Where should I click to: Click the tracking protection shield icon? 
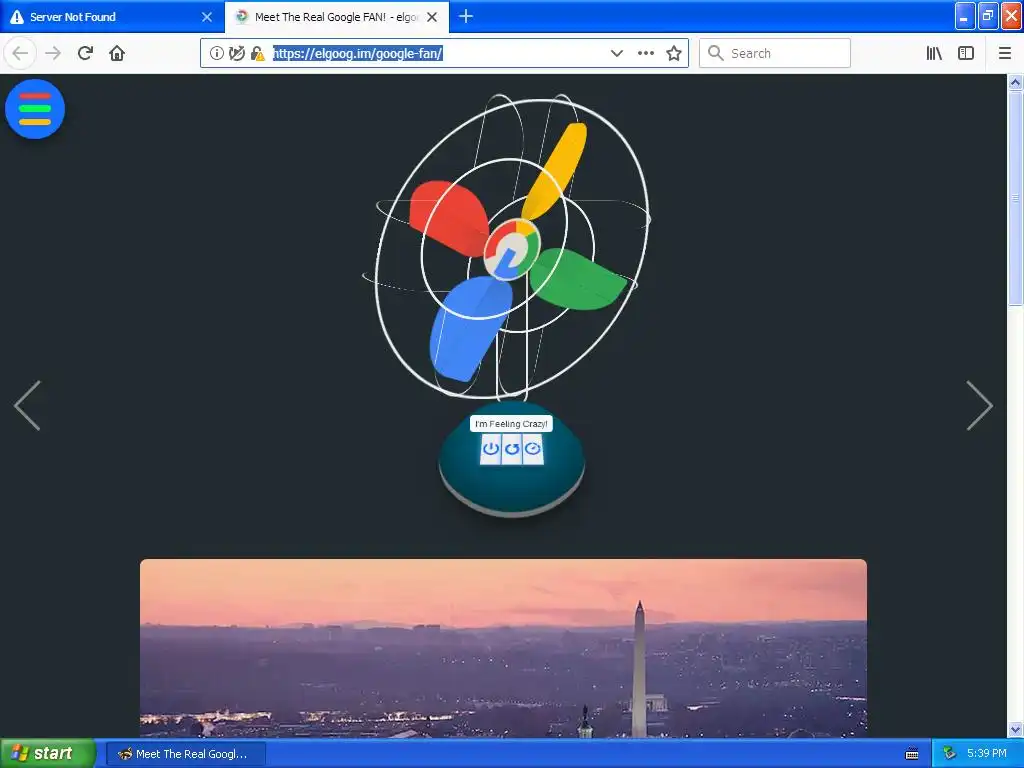pos(237,54)
